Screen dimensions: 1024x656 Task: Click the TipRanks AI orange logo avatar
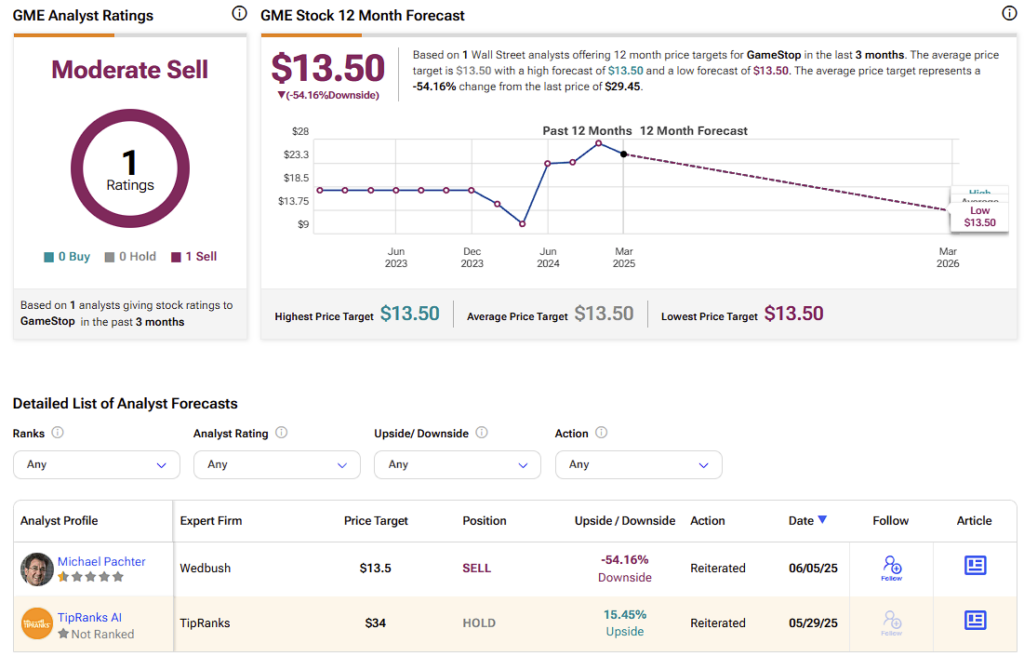37,623
